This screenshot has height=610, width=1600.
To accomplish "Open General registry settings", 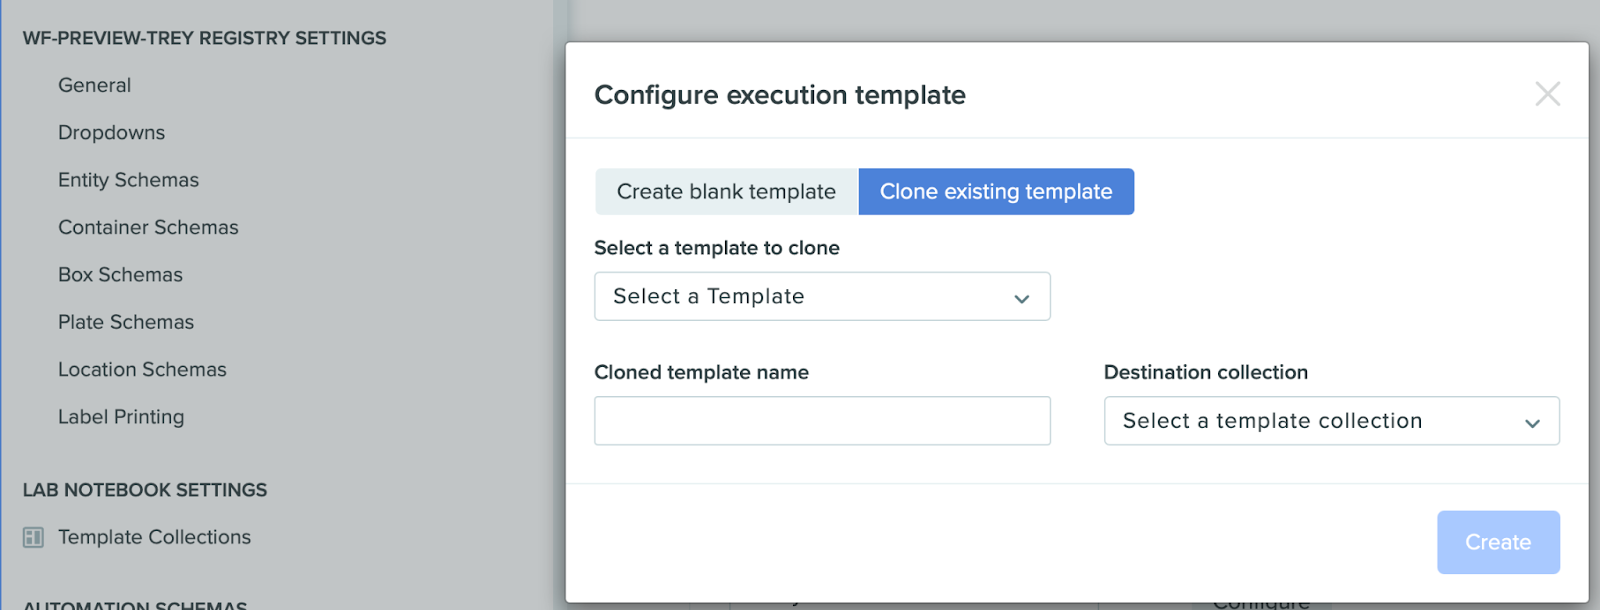I will [x=94, y=85].
